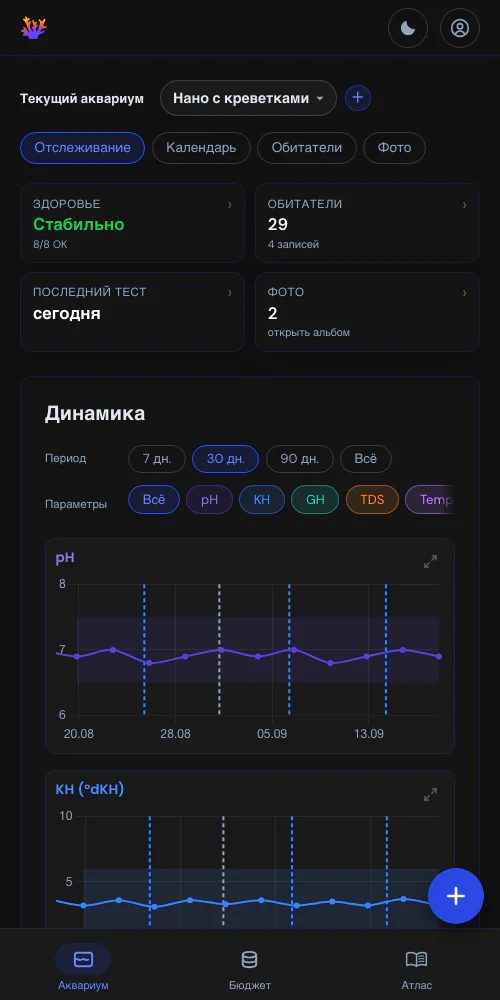Add new aquarium plus button next to dropdown

(x=358, y=98)
